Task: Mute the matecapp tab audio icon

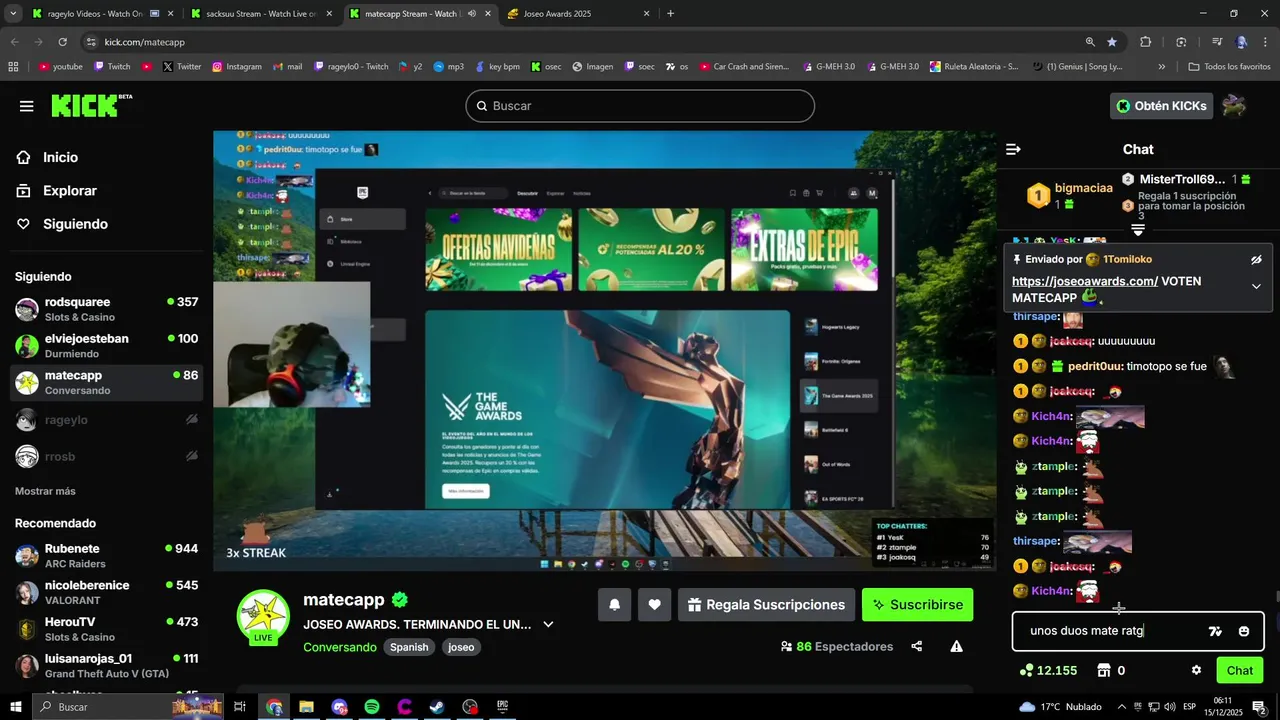Action: pos(470,14)
